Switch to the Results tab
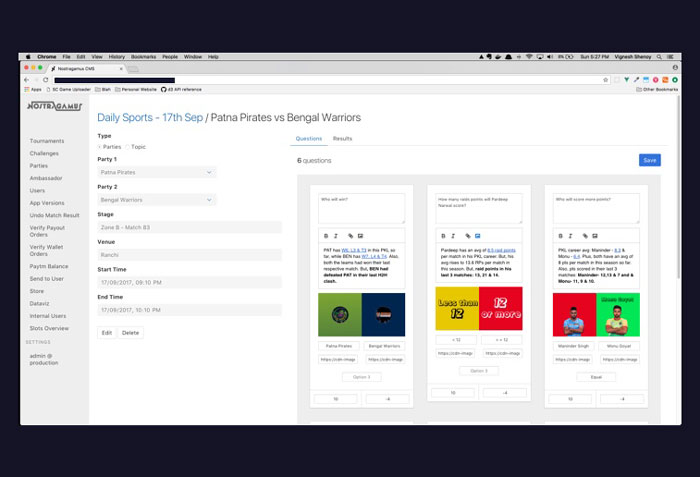This screenshot has width=700, height=477. point(342,139)
